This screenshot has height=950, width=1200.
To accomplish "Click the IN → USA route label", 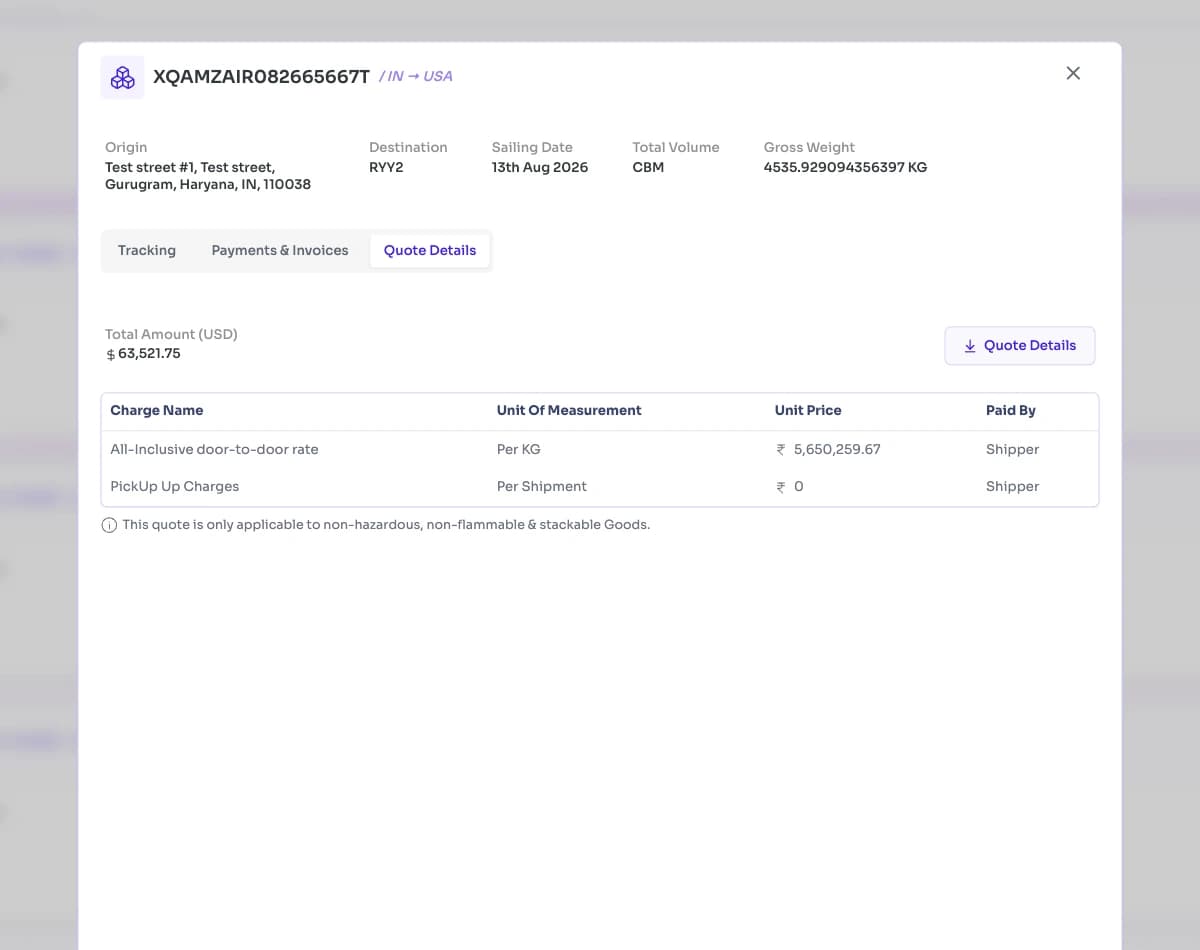I will [416, 77].
